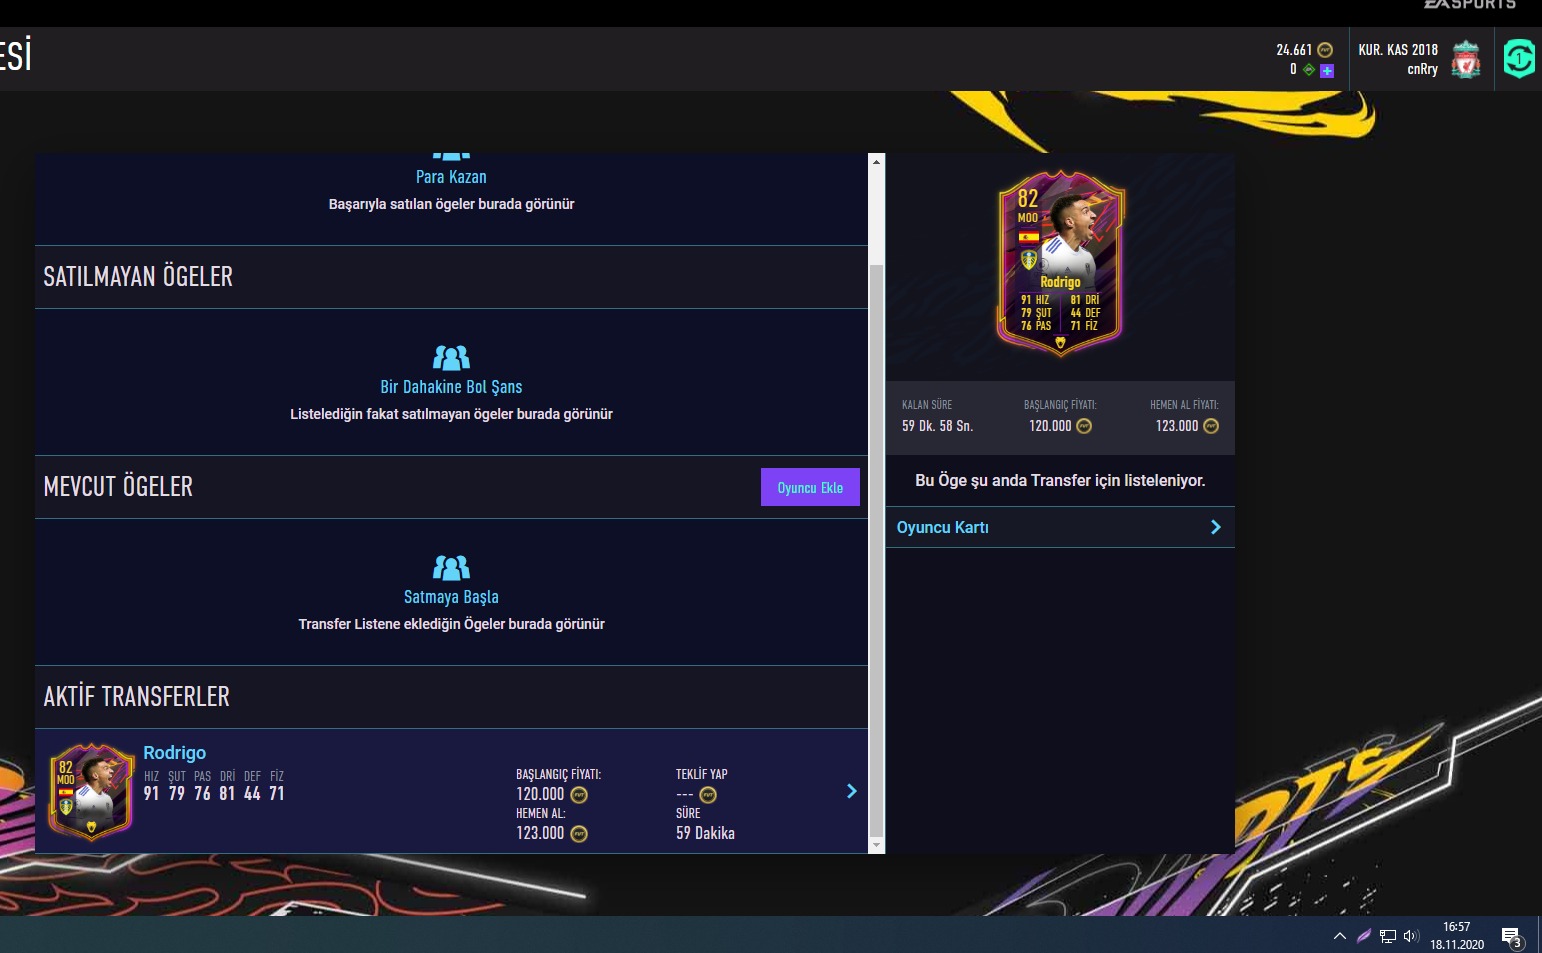Select the Rodrigo player name in active transfers

click(x=174, y=752)
